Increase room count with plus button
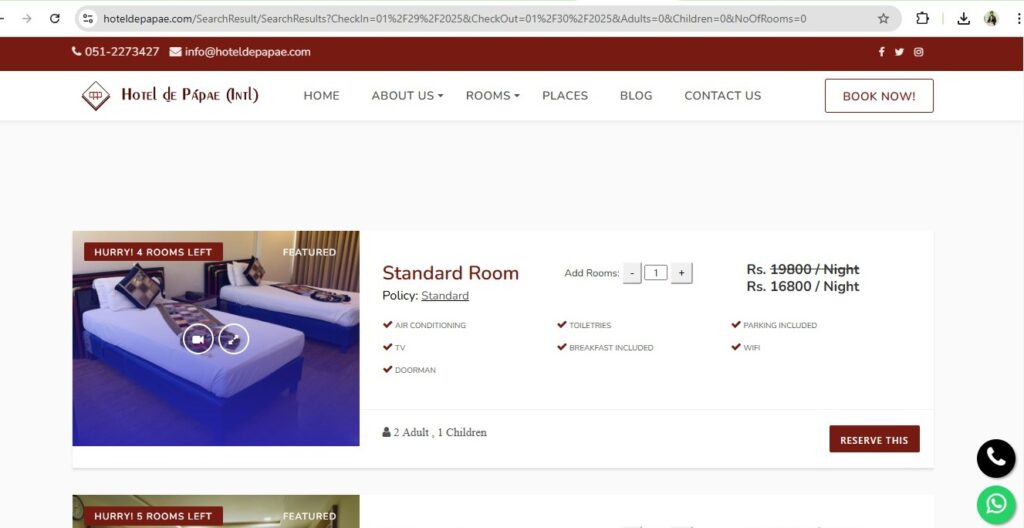 (681, 272)
